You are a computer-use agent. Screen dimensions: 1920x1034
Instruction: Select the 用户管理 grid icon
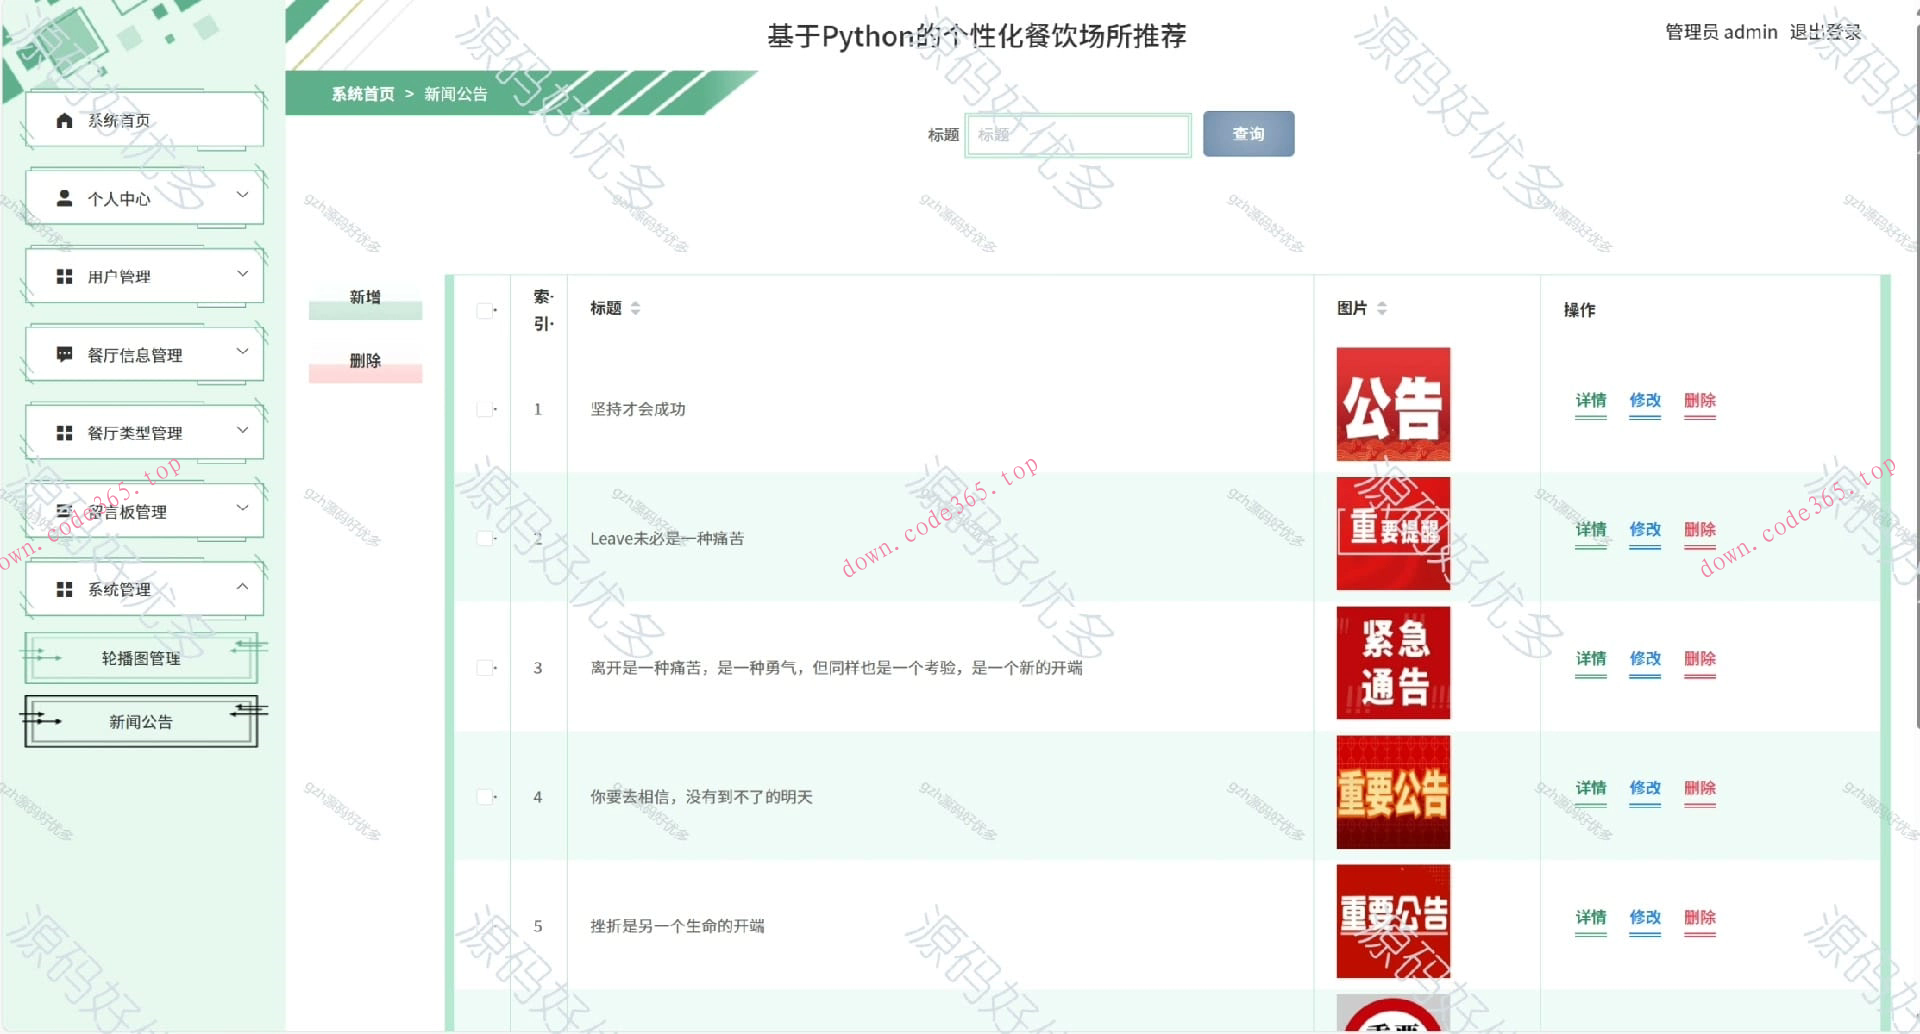62,275
